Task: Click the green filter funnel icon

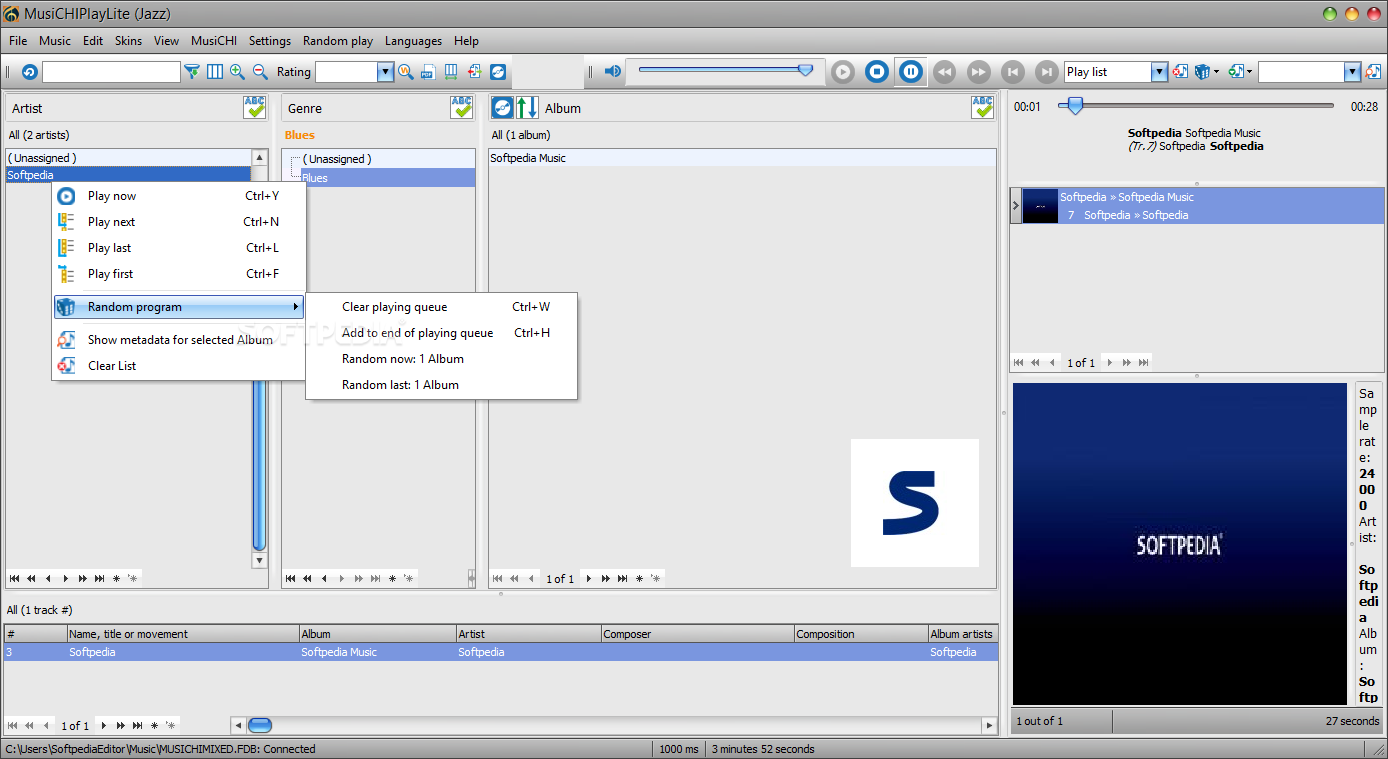Action: 192,72
